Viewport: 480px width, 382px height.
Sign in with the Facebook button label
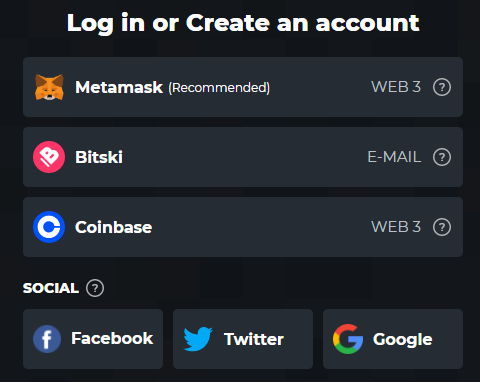[112, 338]
